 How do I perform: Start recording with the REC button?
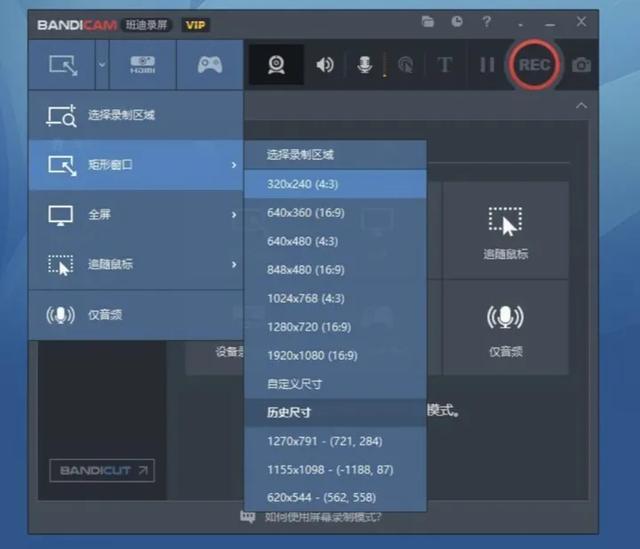(x=534, y=65)
